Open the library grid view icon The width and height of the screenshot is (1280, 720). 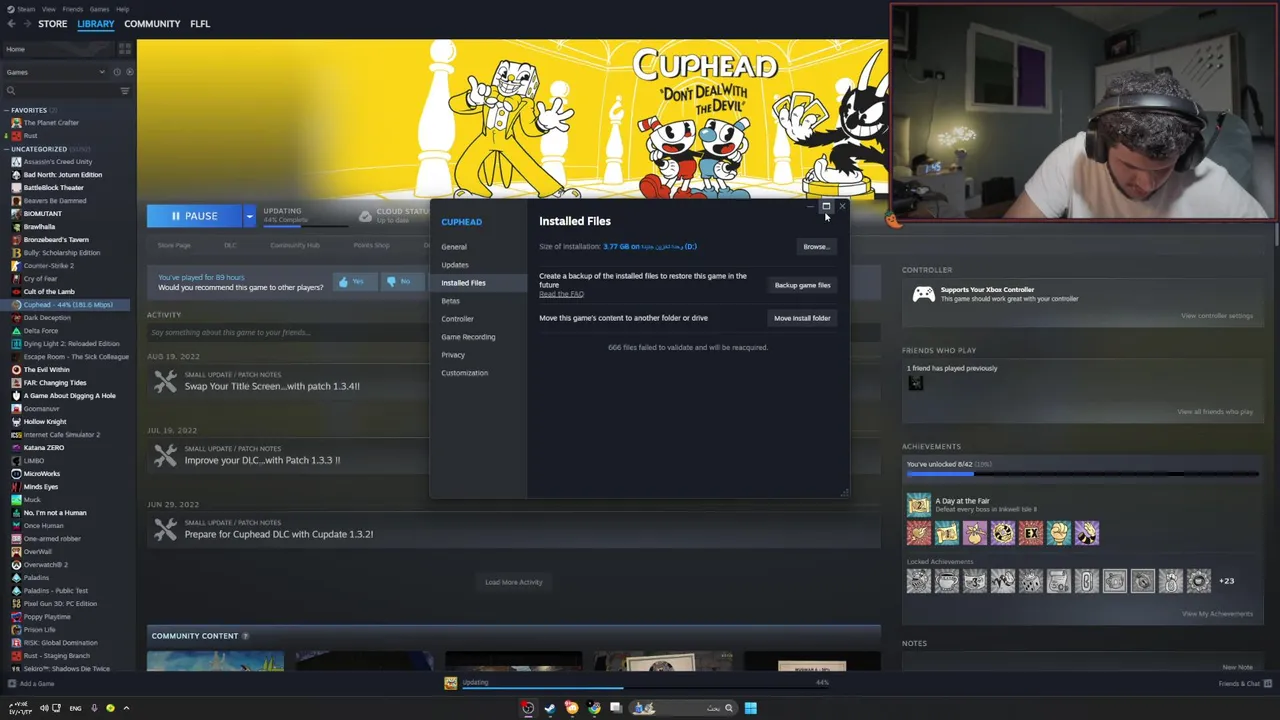124,49
